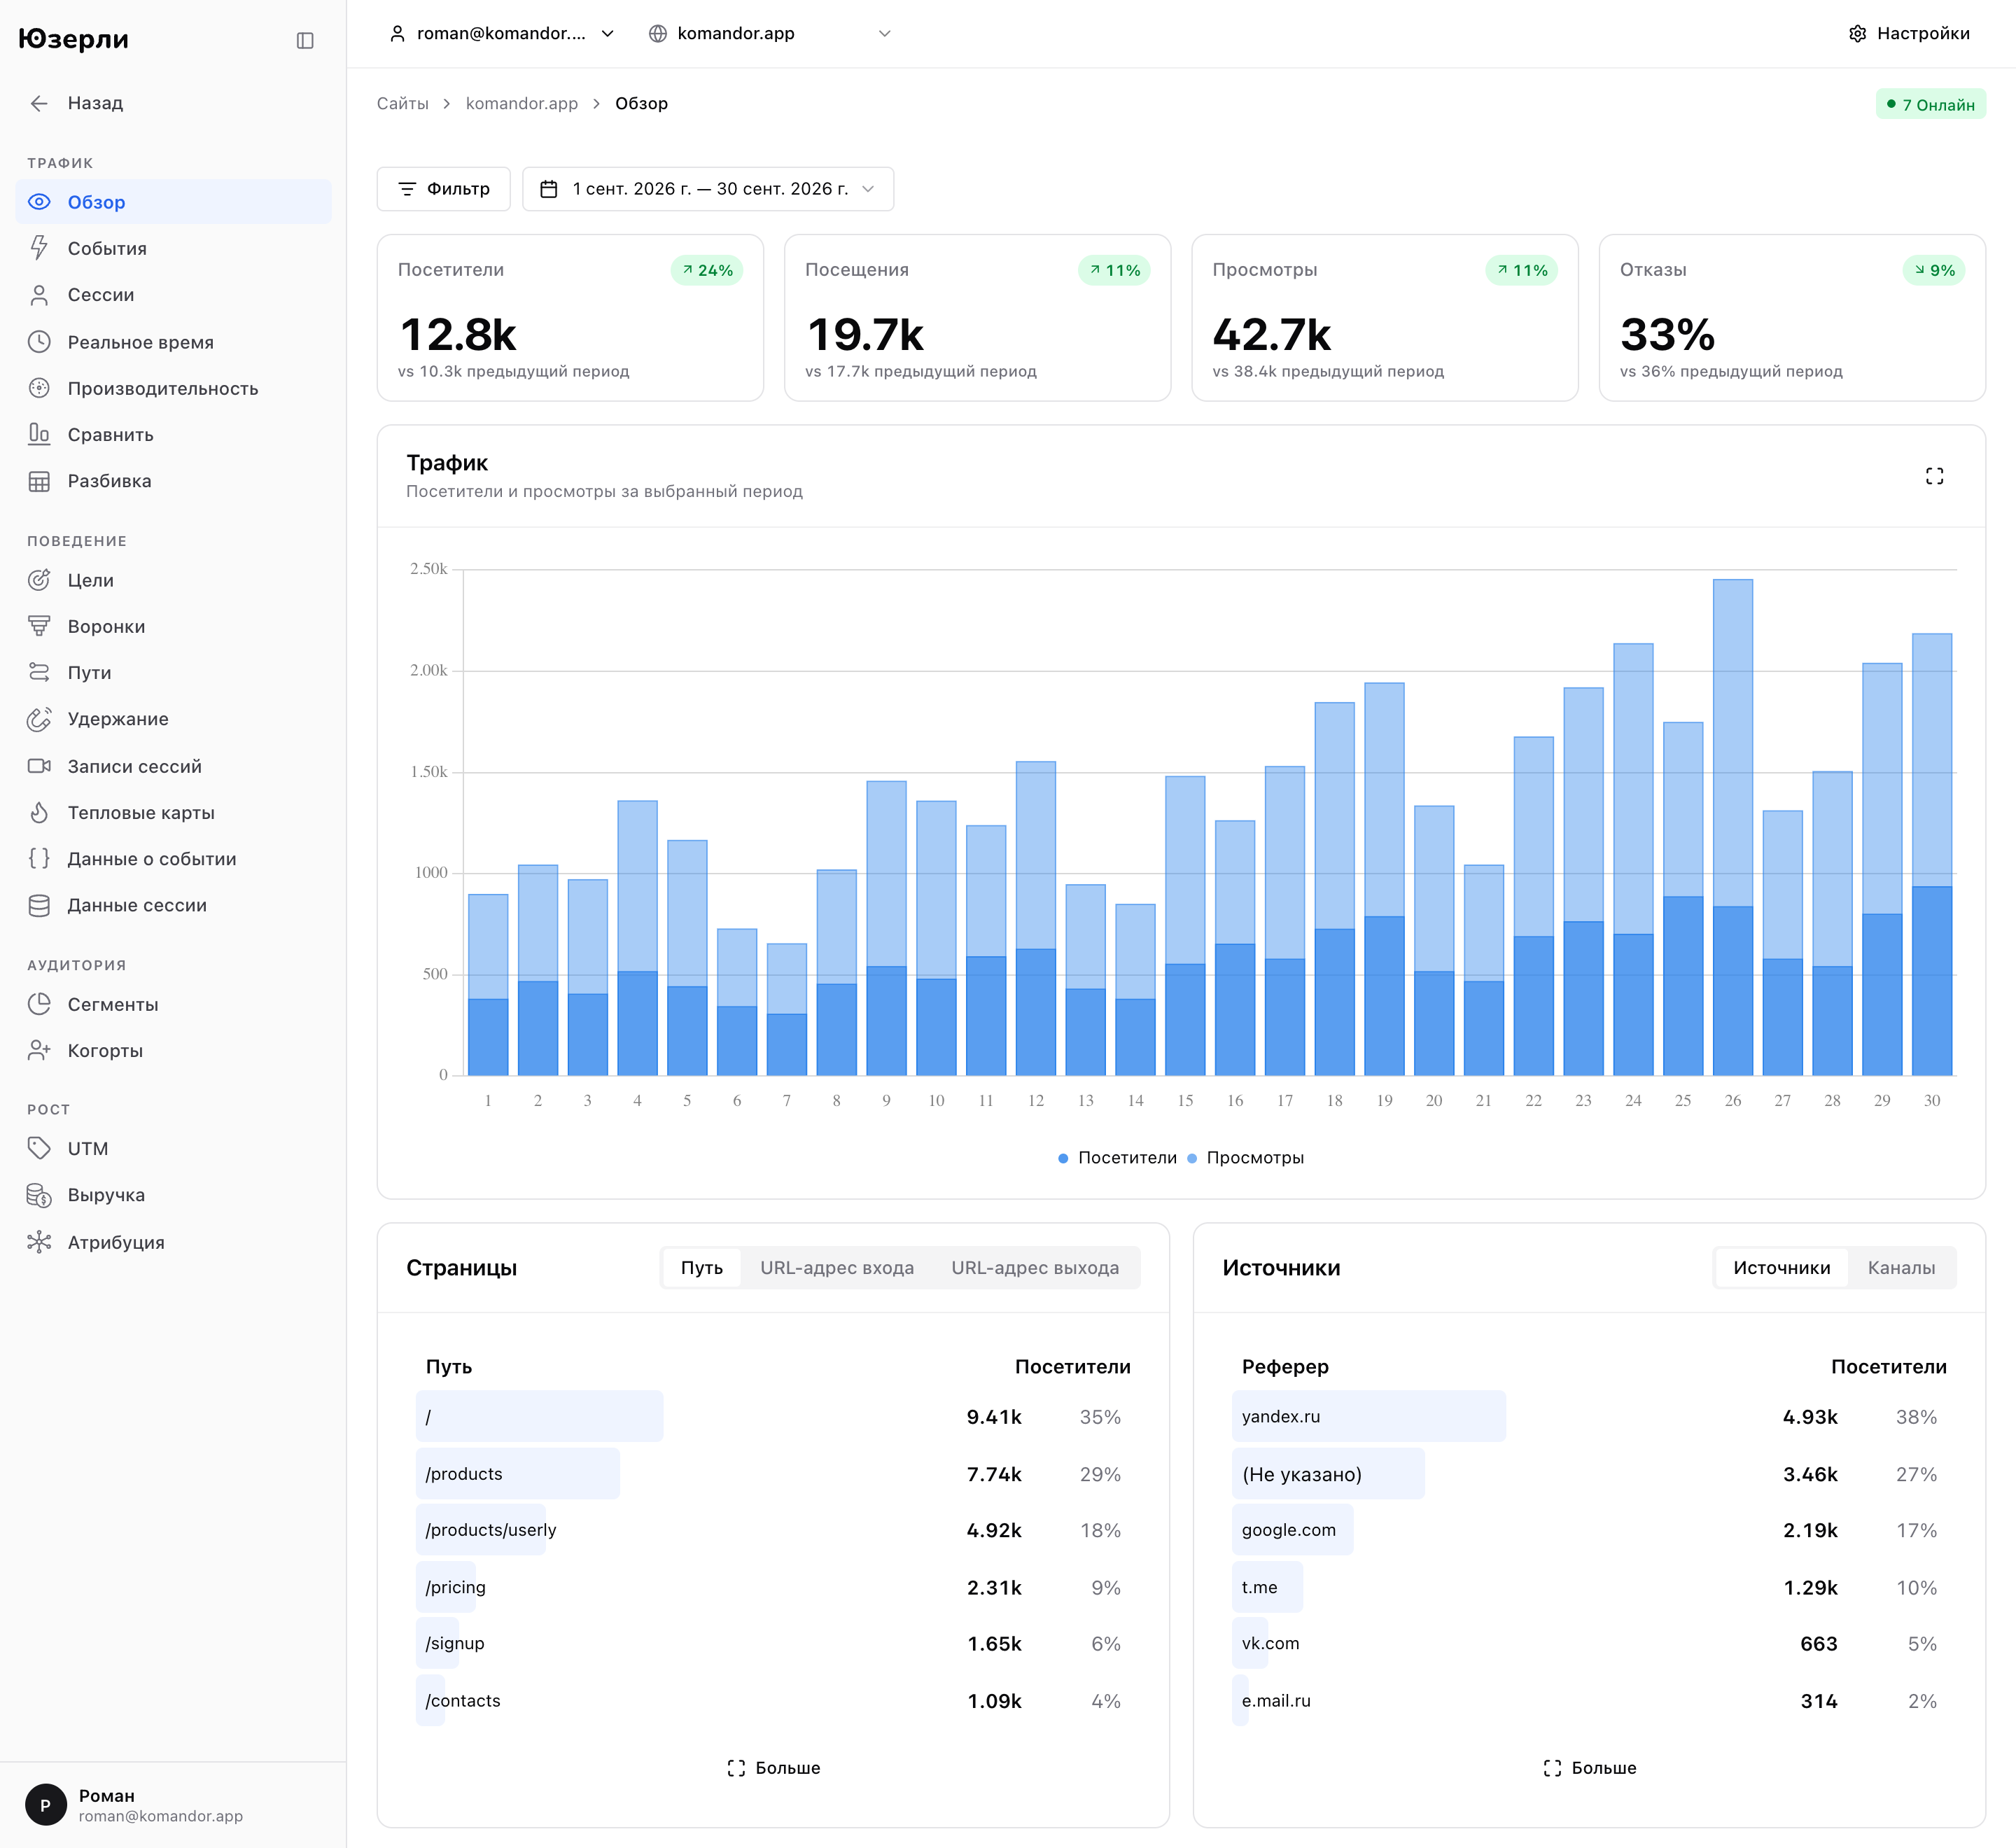Switch to Каналы tab
2016x1848 pixels.
tap(1901, 1267)
